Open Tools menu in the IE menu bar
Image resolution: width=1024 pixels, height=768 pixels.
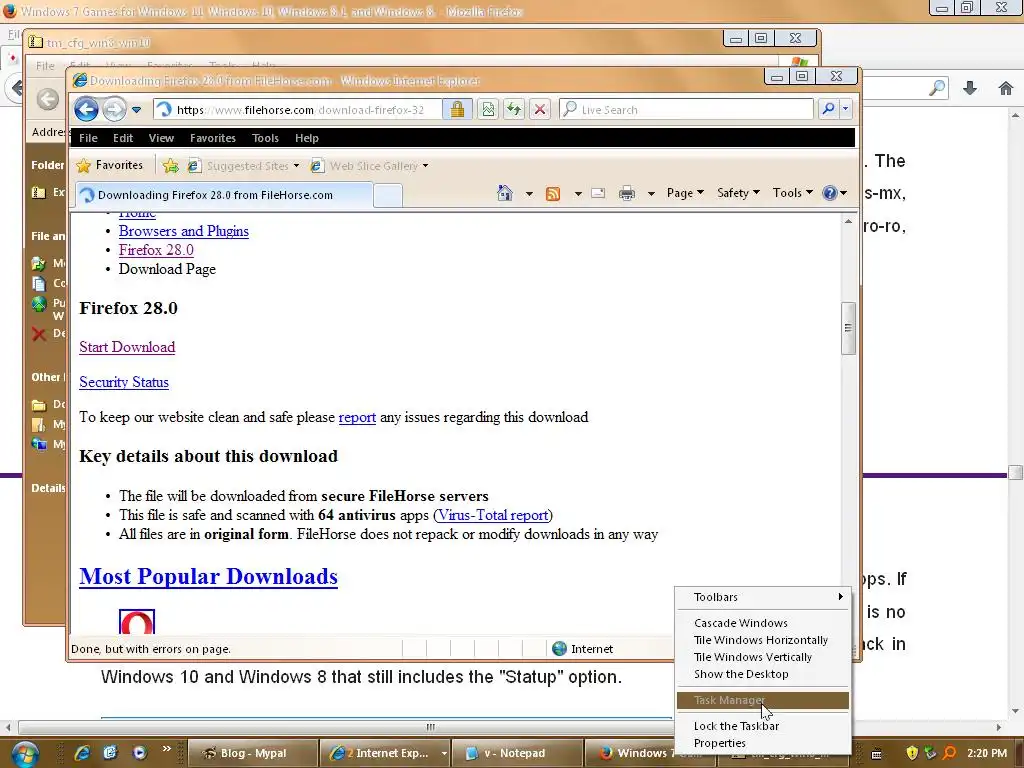pos(265,138)
